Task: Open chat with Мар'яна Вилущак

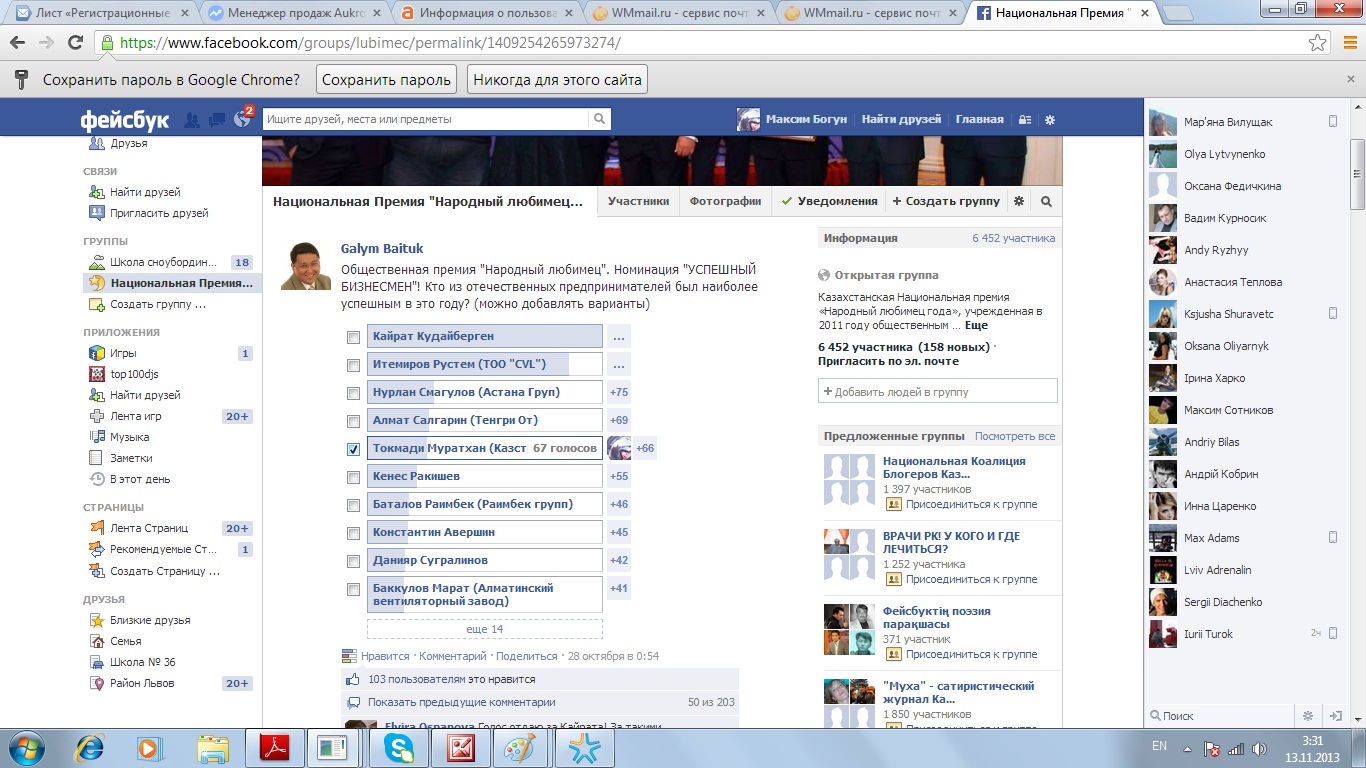Action: (1243, 122)
